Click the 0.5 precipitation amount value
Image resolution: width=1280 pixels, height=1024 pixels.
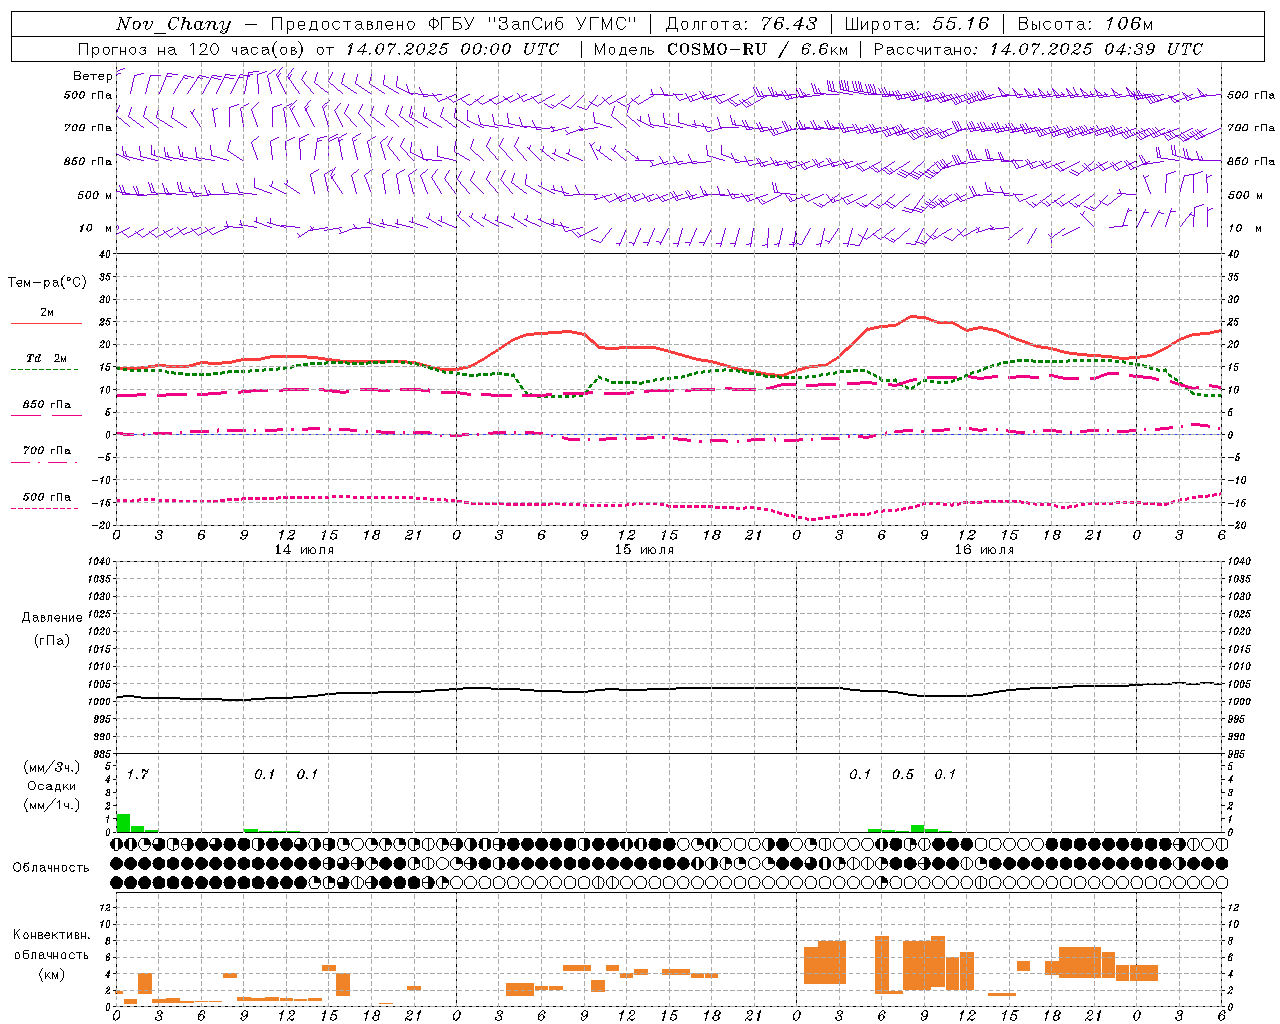tap(903, 774)
